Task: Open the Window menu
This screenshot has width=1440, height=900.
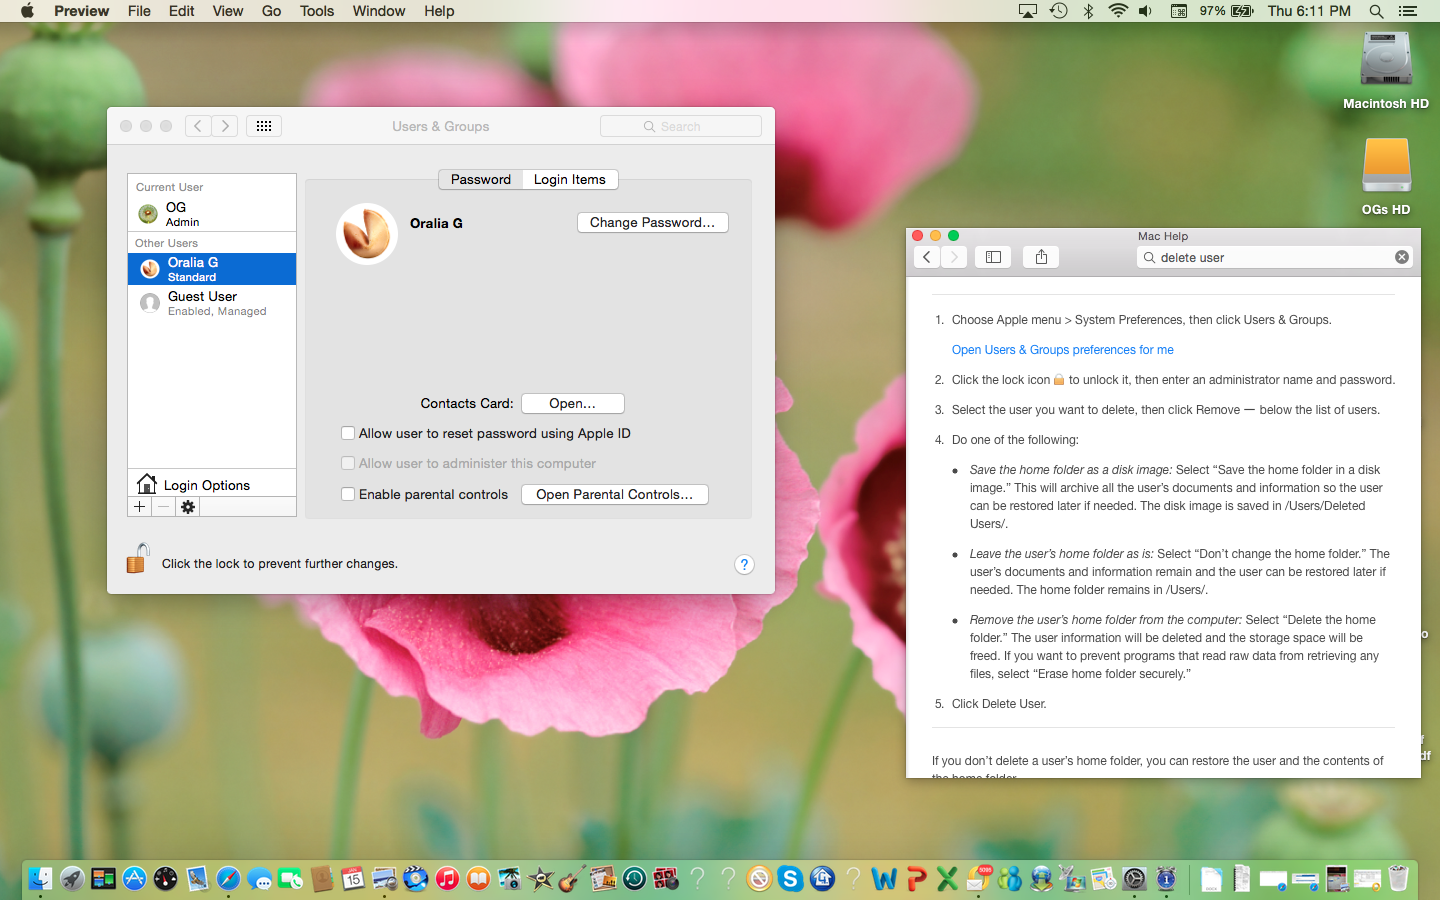Action: point(379,11)
